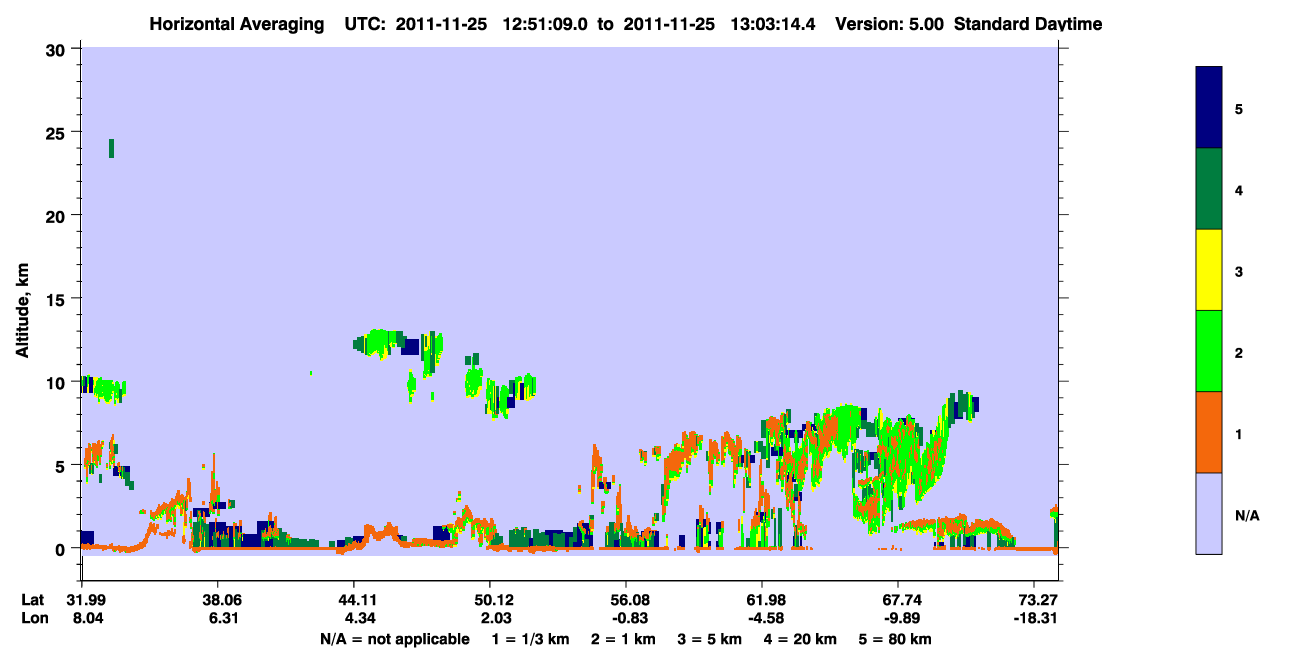Click the '4 = 20 km' legend text

click(x=800, y=639)
